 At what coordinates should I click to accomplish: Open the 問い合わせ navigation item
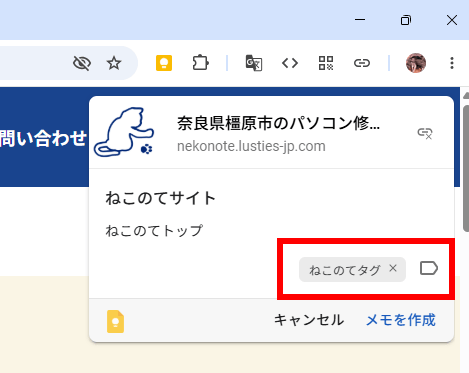[43, 138]
